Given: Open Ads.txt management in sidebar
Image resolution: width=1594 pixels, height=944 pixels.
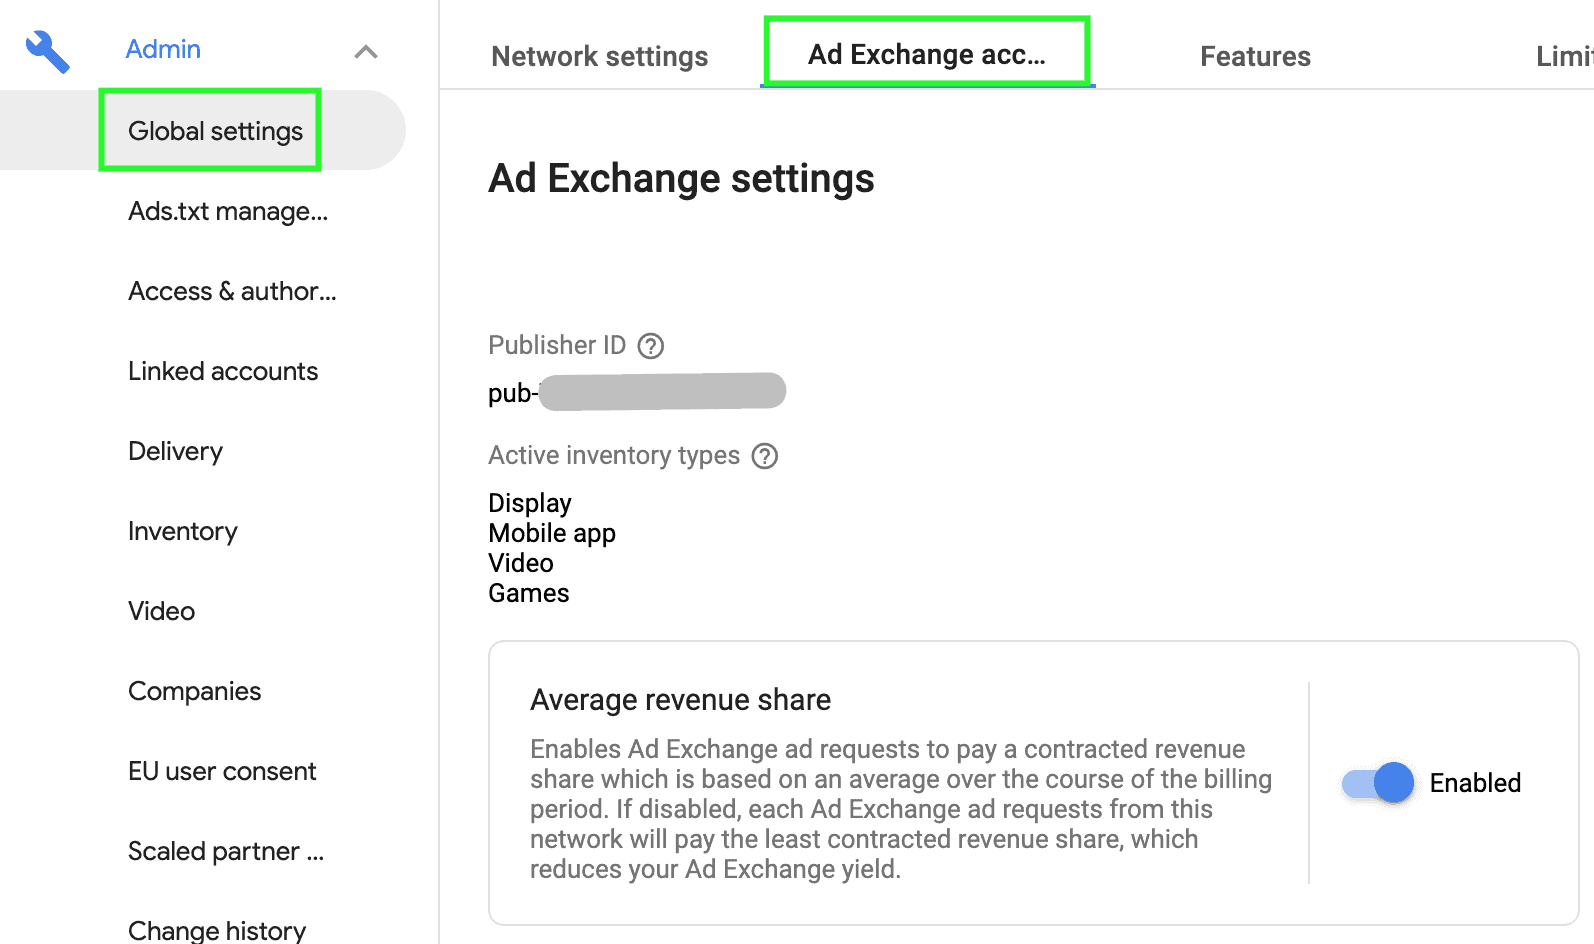Looking at the screenshot, I should (x=228, y=211).
